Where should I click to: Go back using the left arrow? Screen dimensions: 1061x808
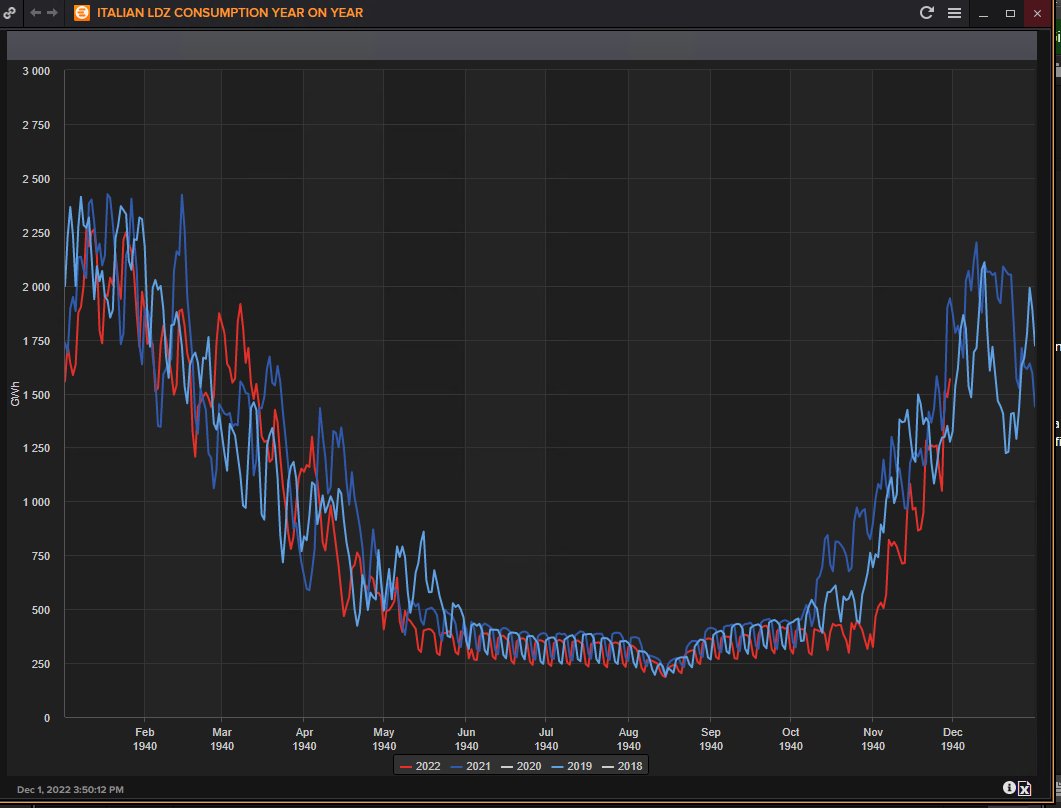pyautogui.click(x=36, y=13)
